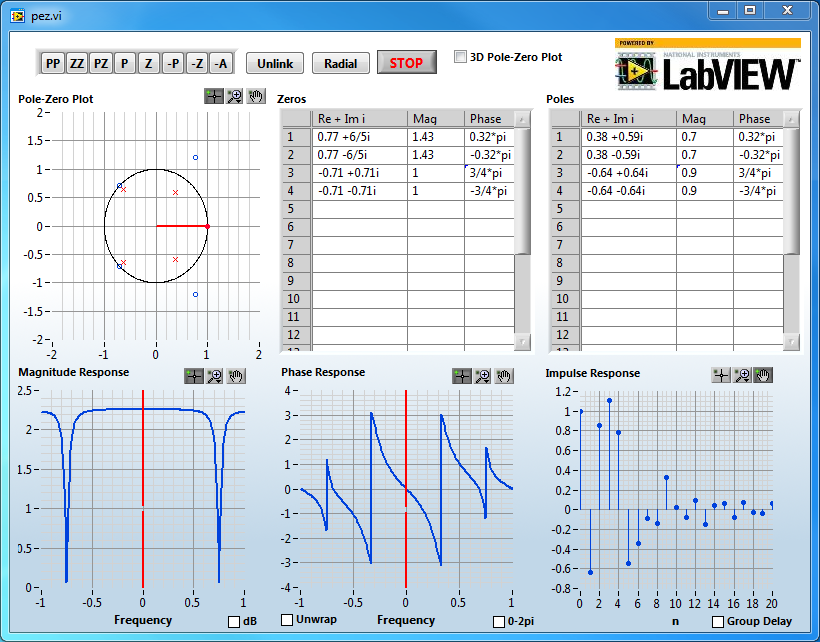Click zoom tool above Magnitude Response graph

215,376
